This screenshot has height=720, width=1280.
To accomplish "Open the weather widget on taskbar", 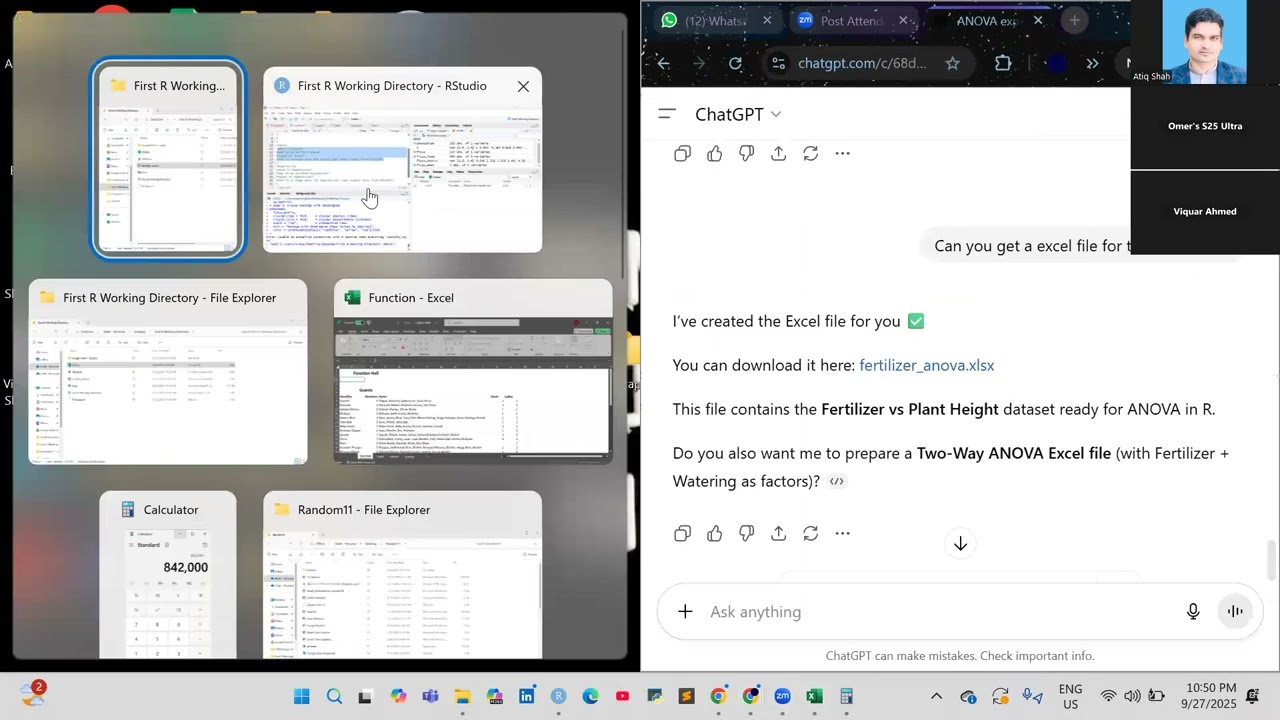I will click(x=32, y=694).
